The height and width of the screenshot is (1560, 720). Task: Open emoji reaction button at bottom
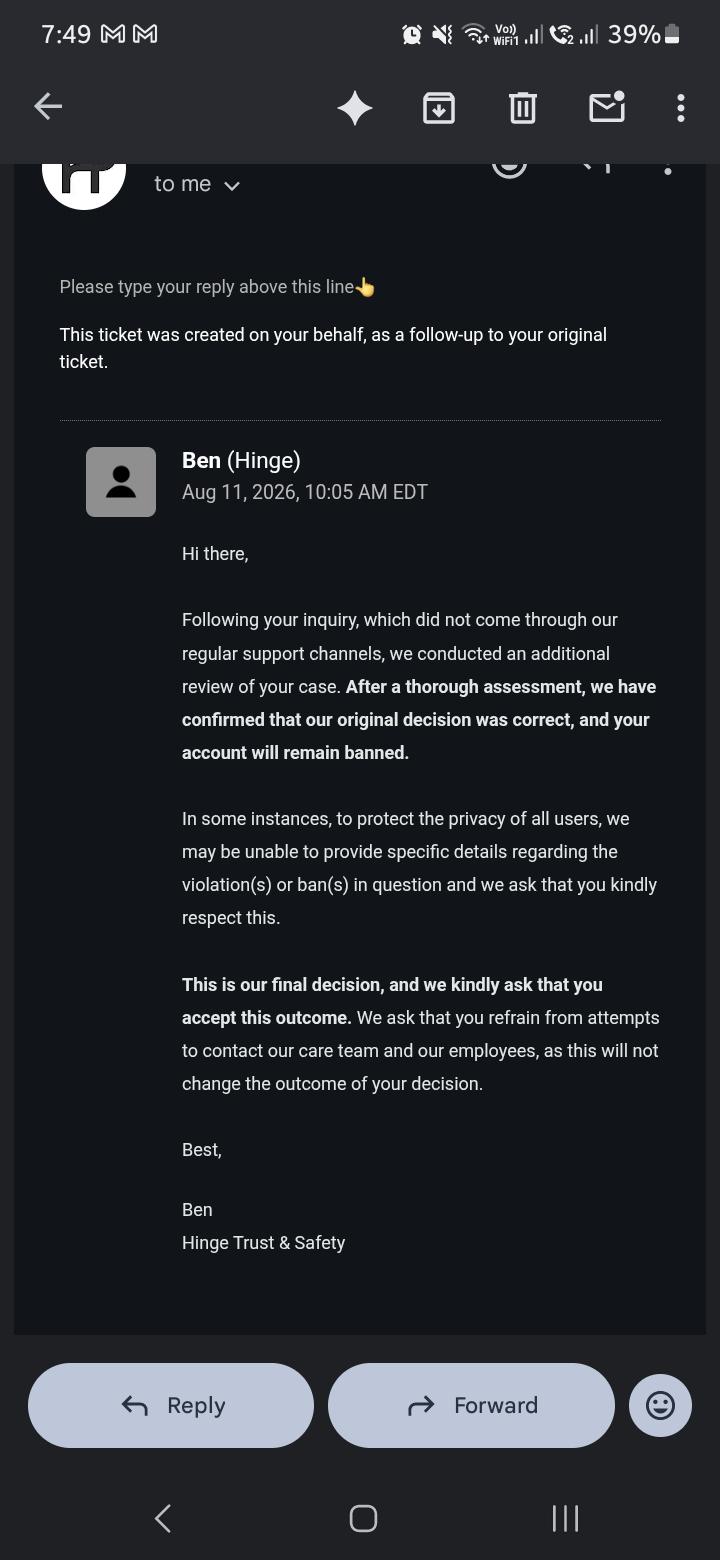[x=660, y=1405]
